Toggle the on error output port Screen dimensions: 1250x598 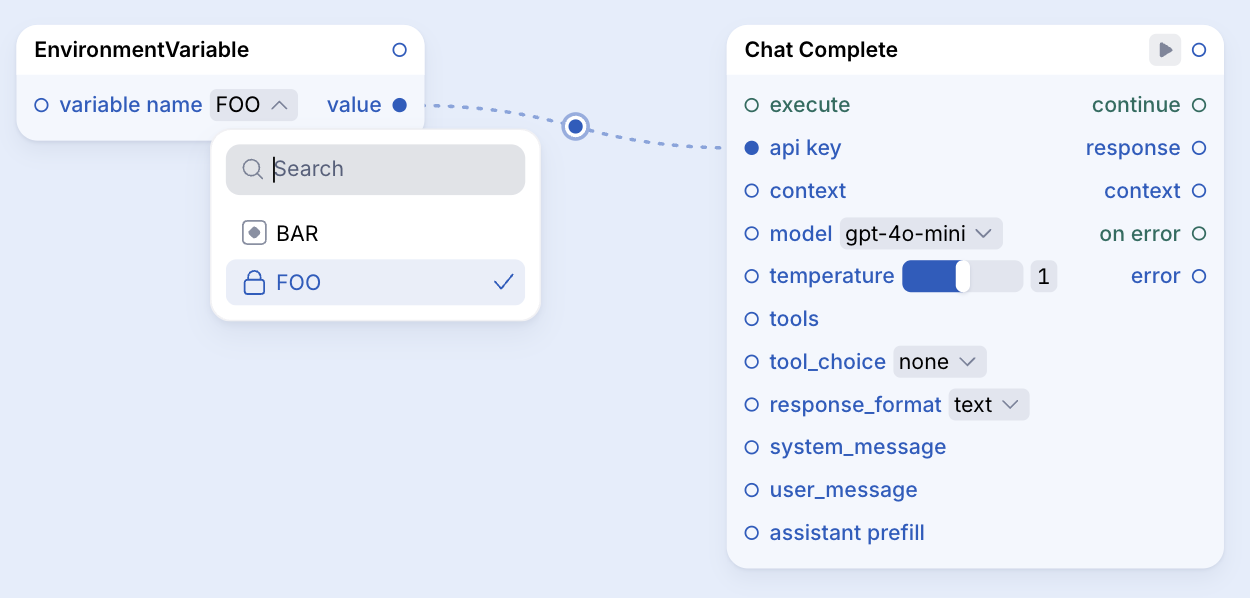[1199, 234]
